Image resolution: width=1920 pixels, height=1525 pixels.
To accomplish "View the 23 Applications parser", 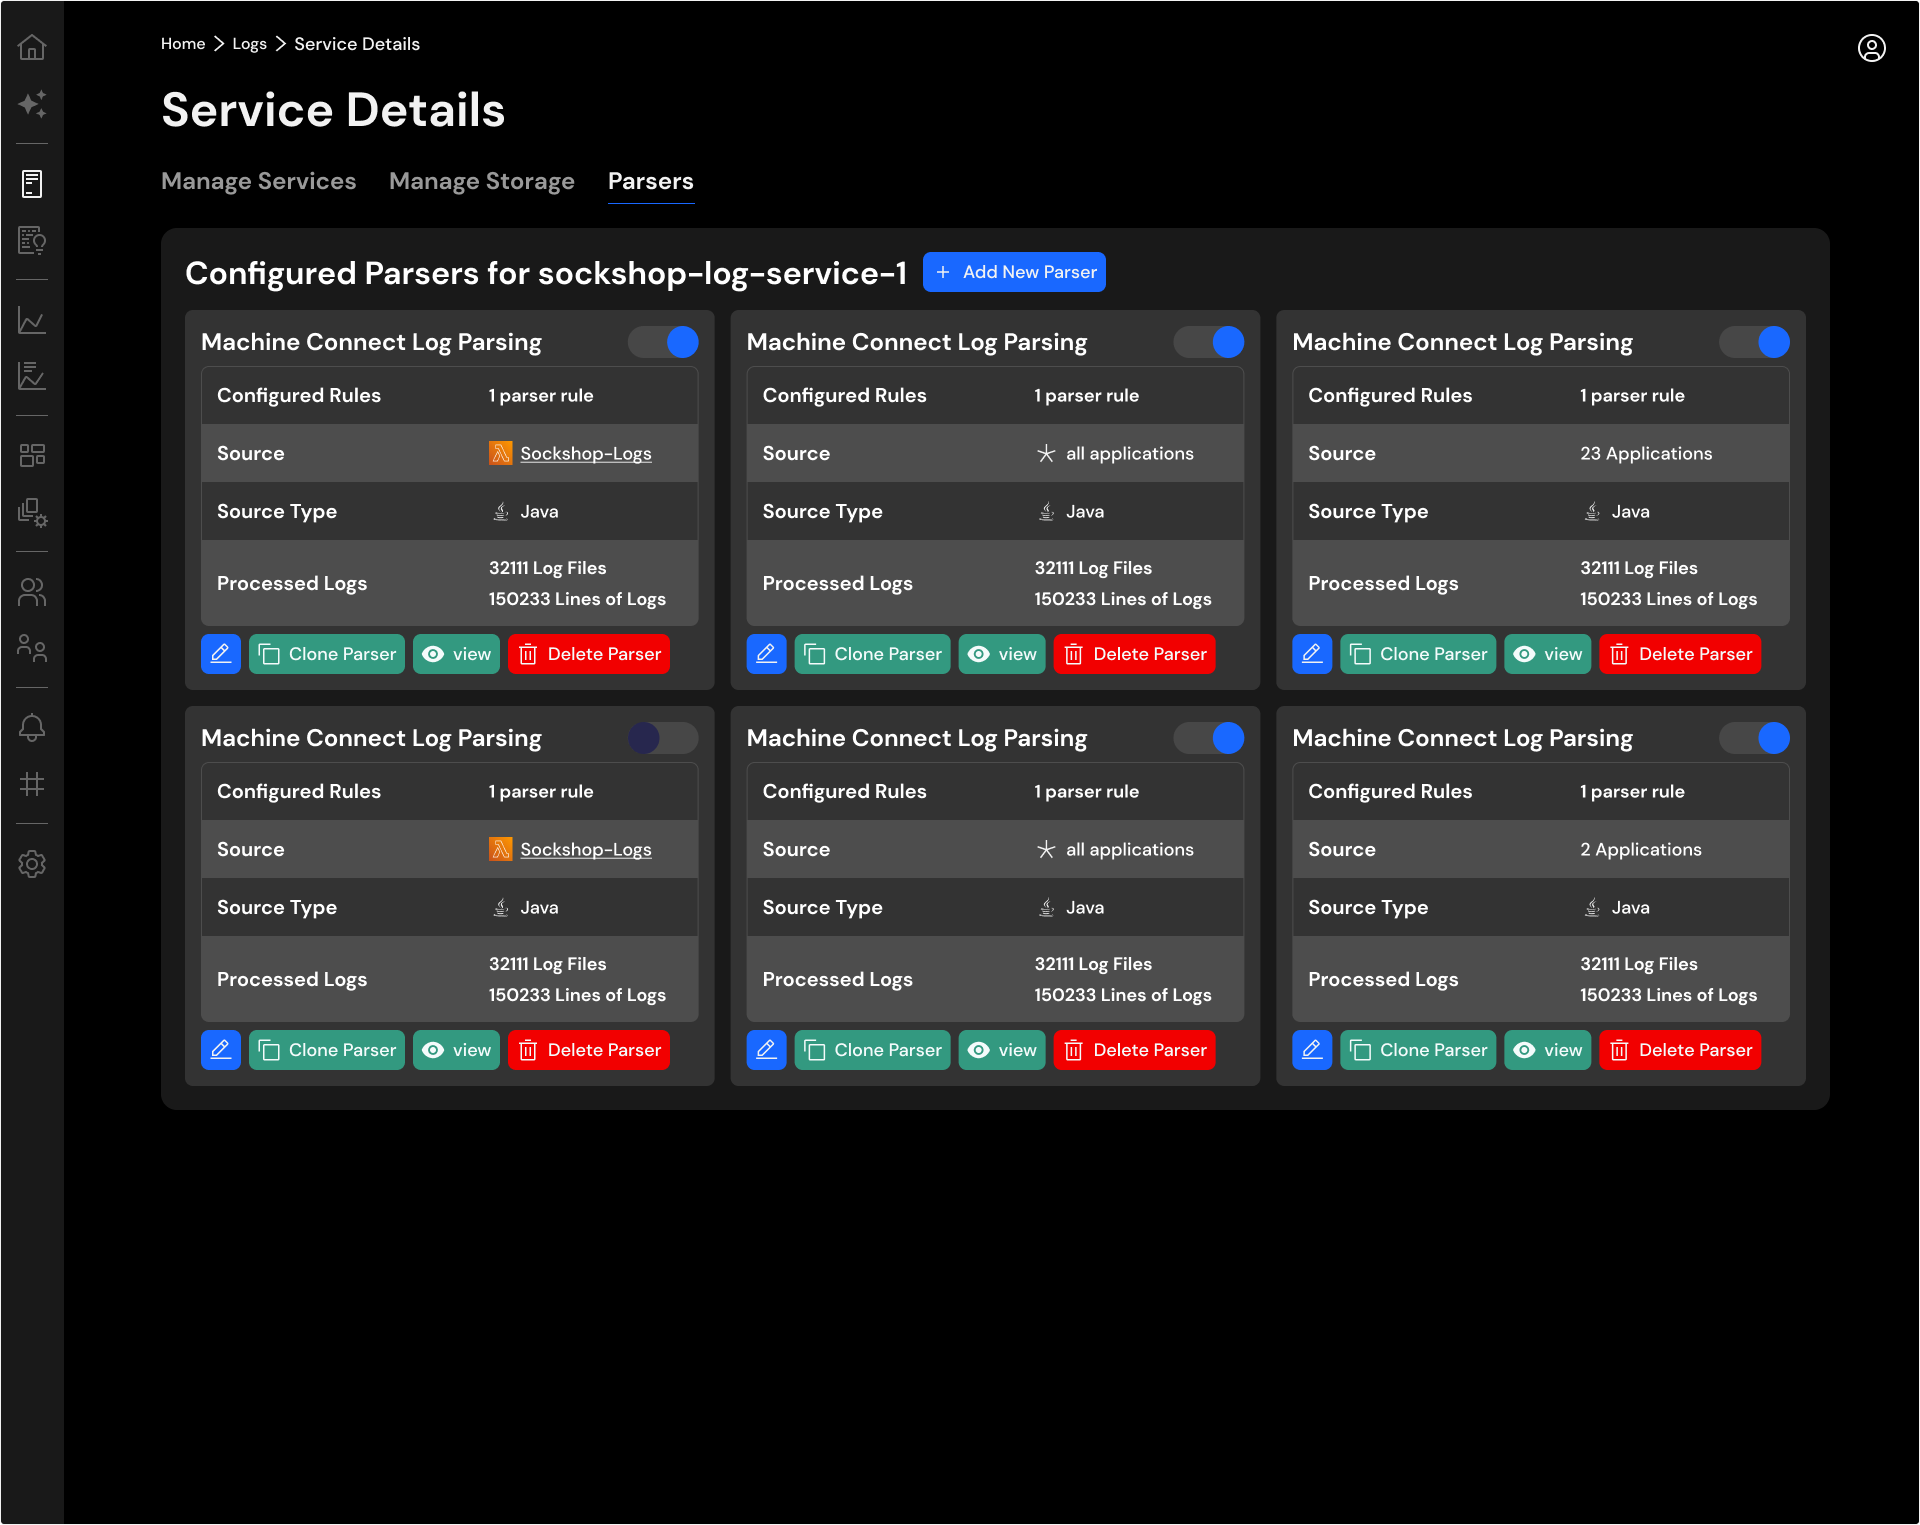I will 1547,654.
